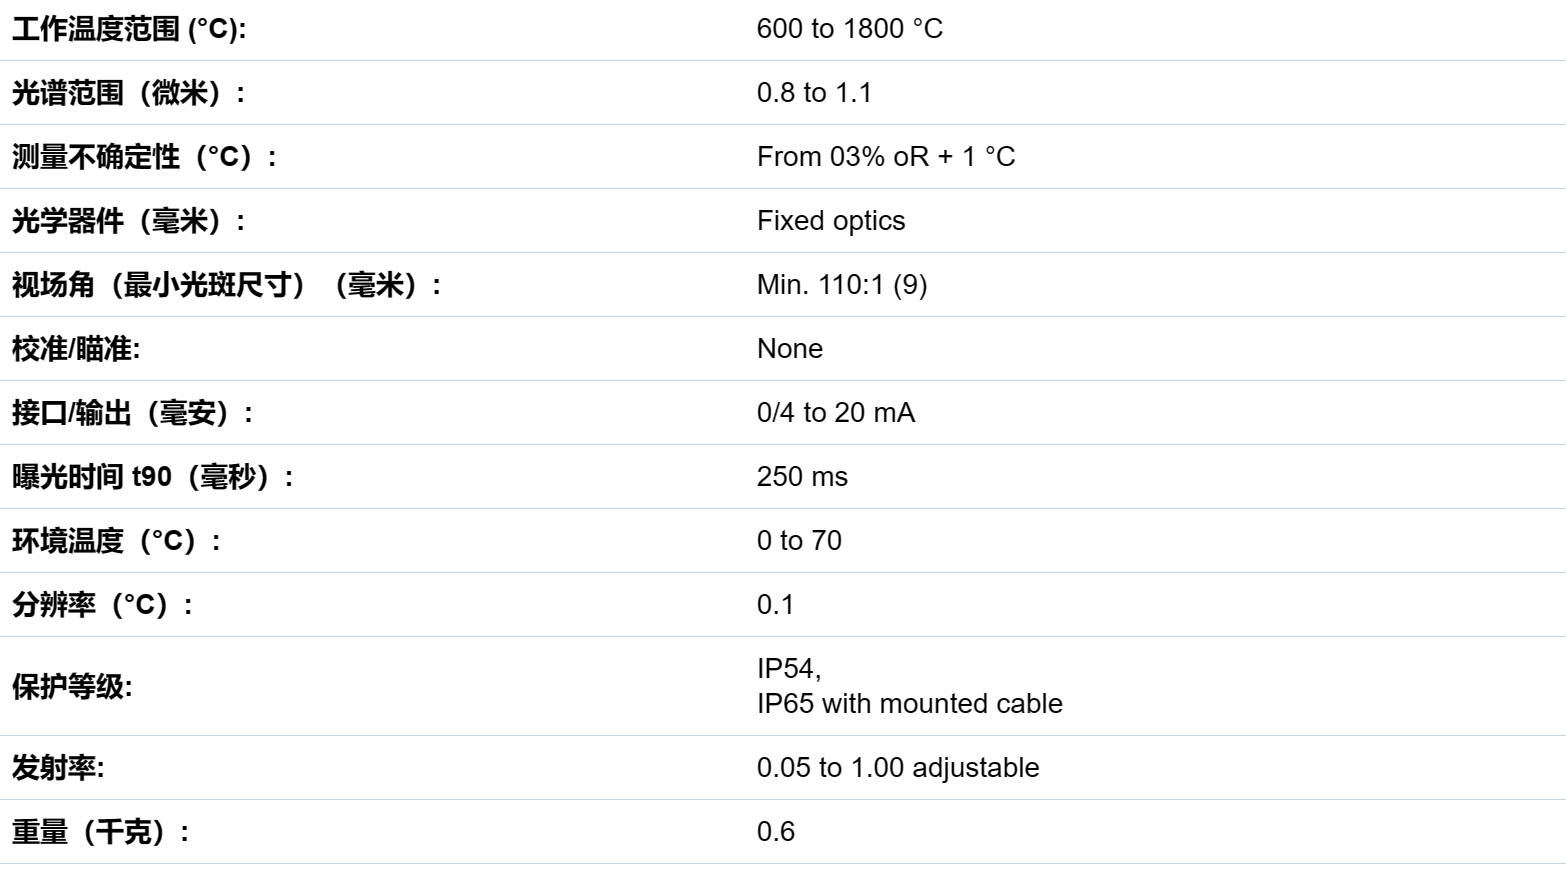Click the 工作温度范围 (°C) label
Viewport: 1566px width, 873px height.
point(128,29)
